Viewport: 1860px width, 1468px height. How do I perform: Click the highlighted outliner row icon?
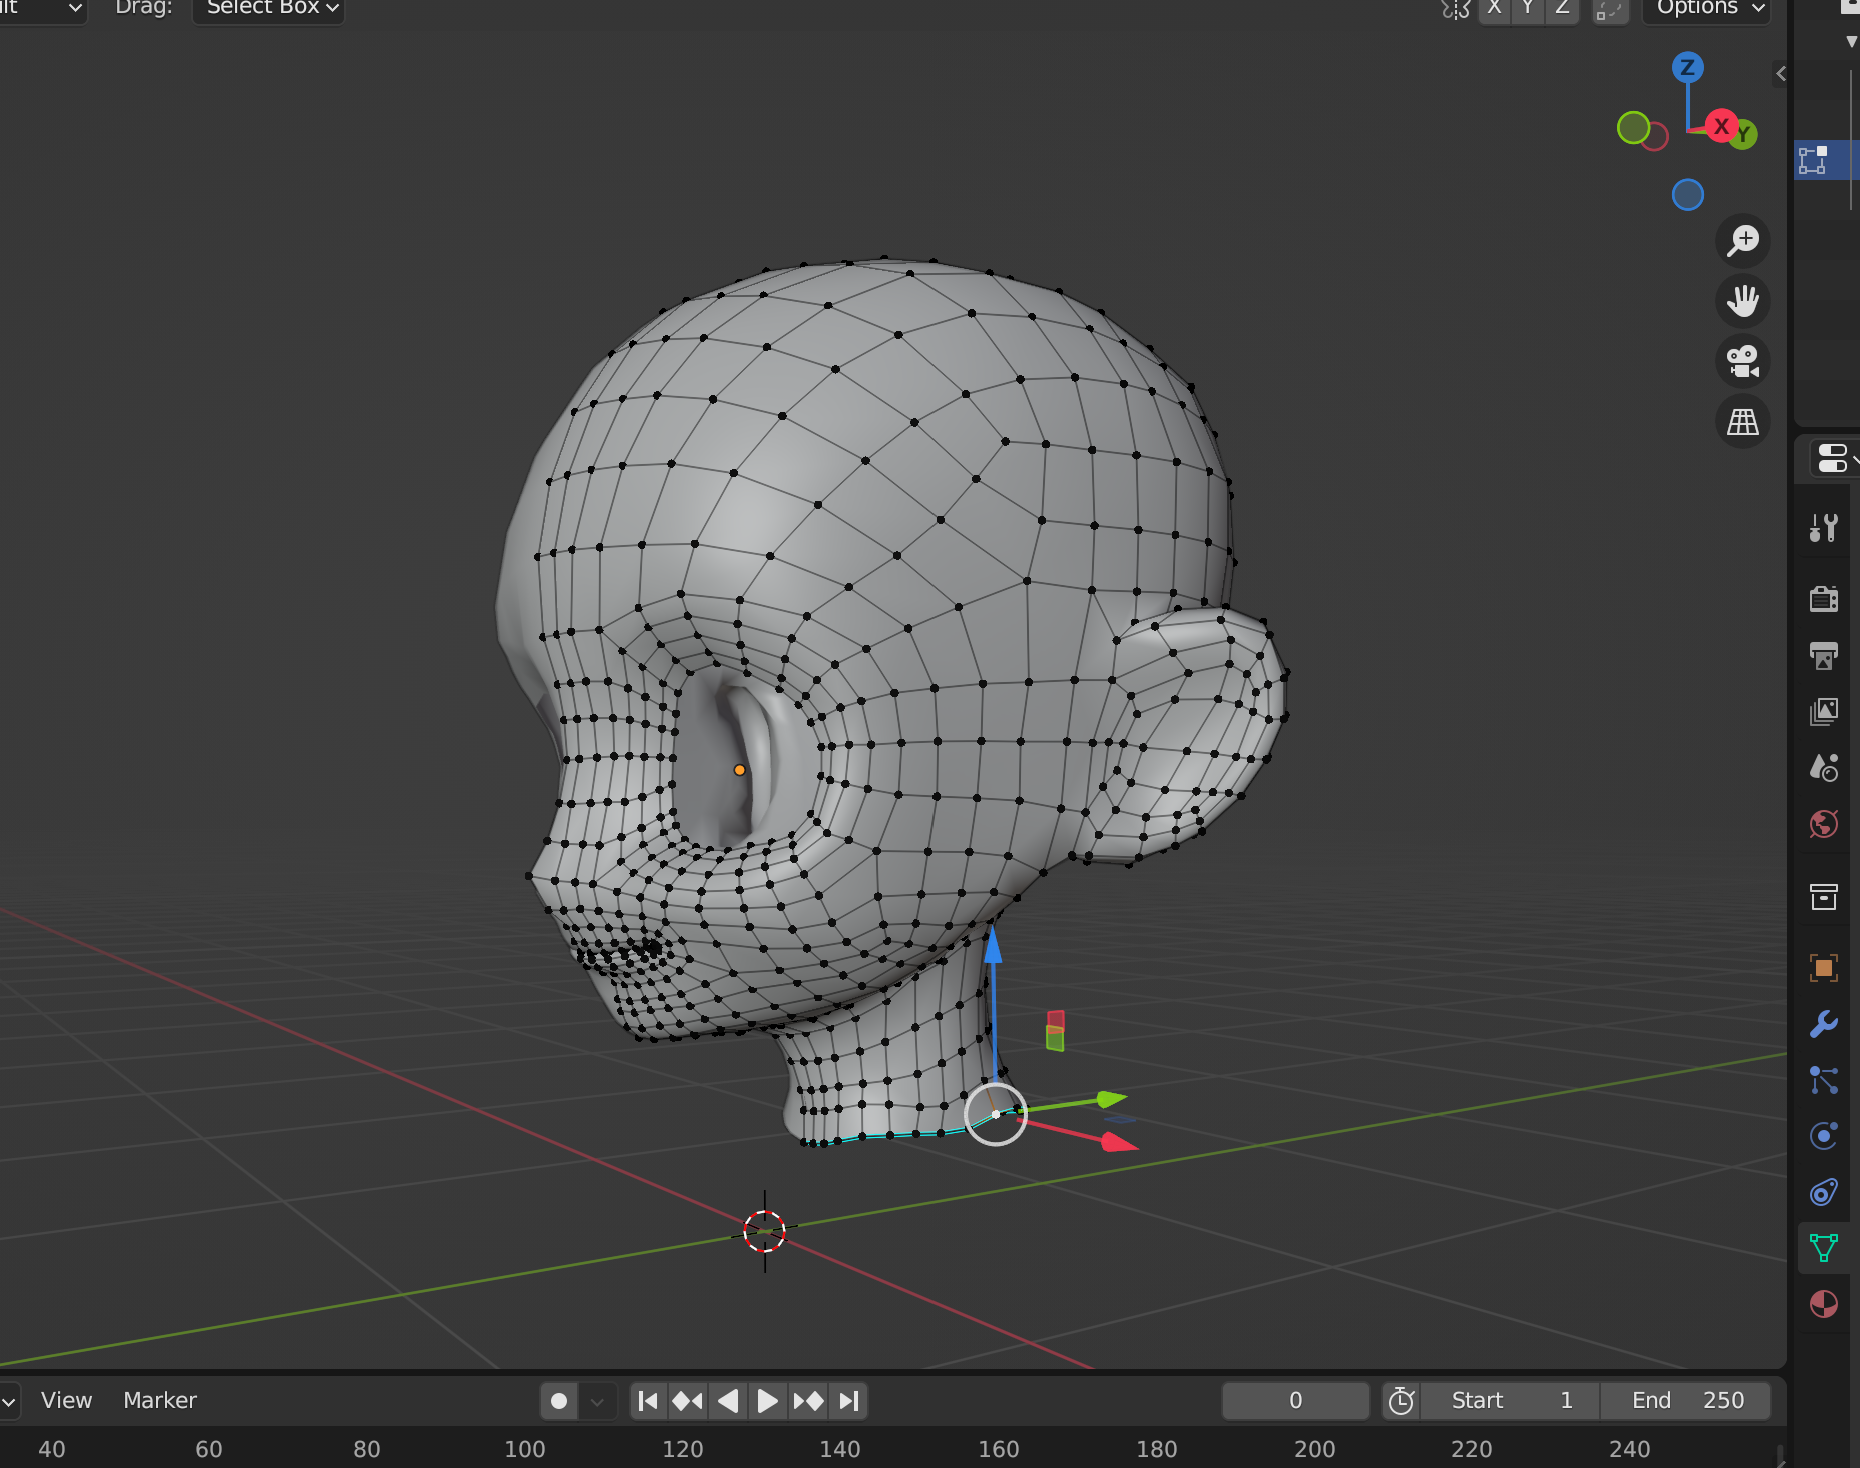point(1813,159)
